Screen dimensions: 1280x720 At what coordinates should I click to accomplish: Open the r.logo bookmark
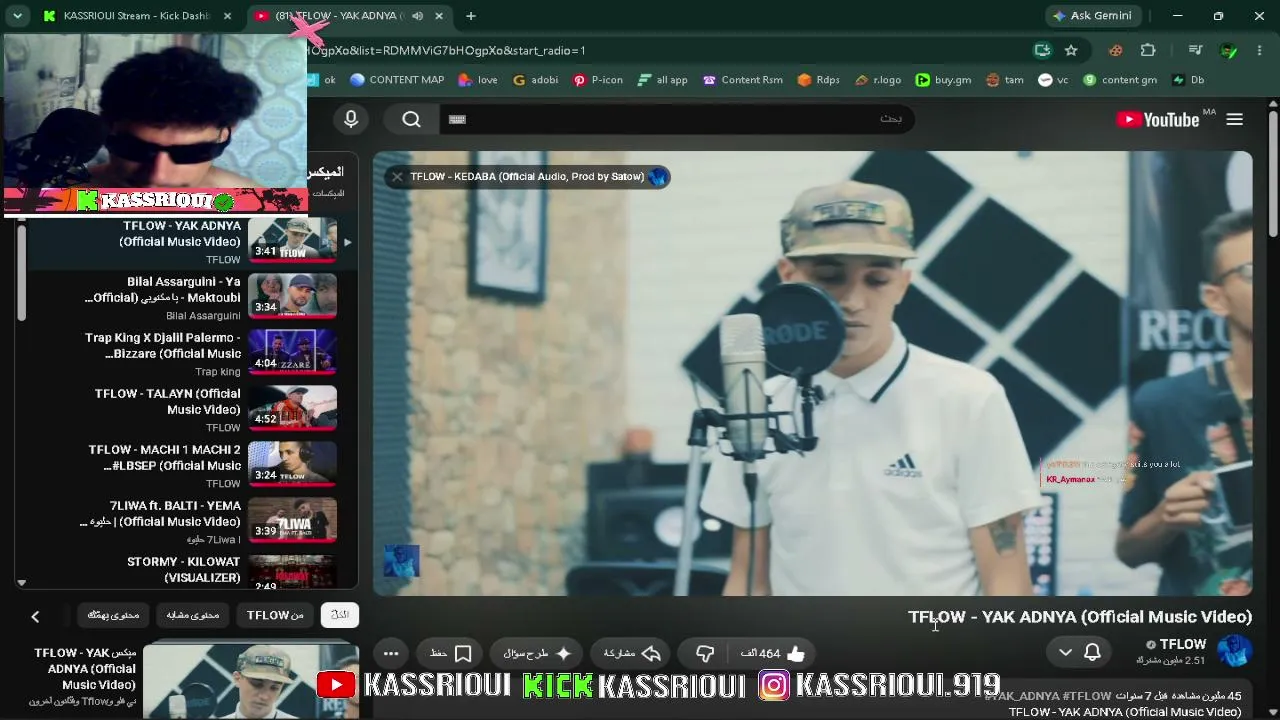coord(878,80)
